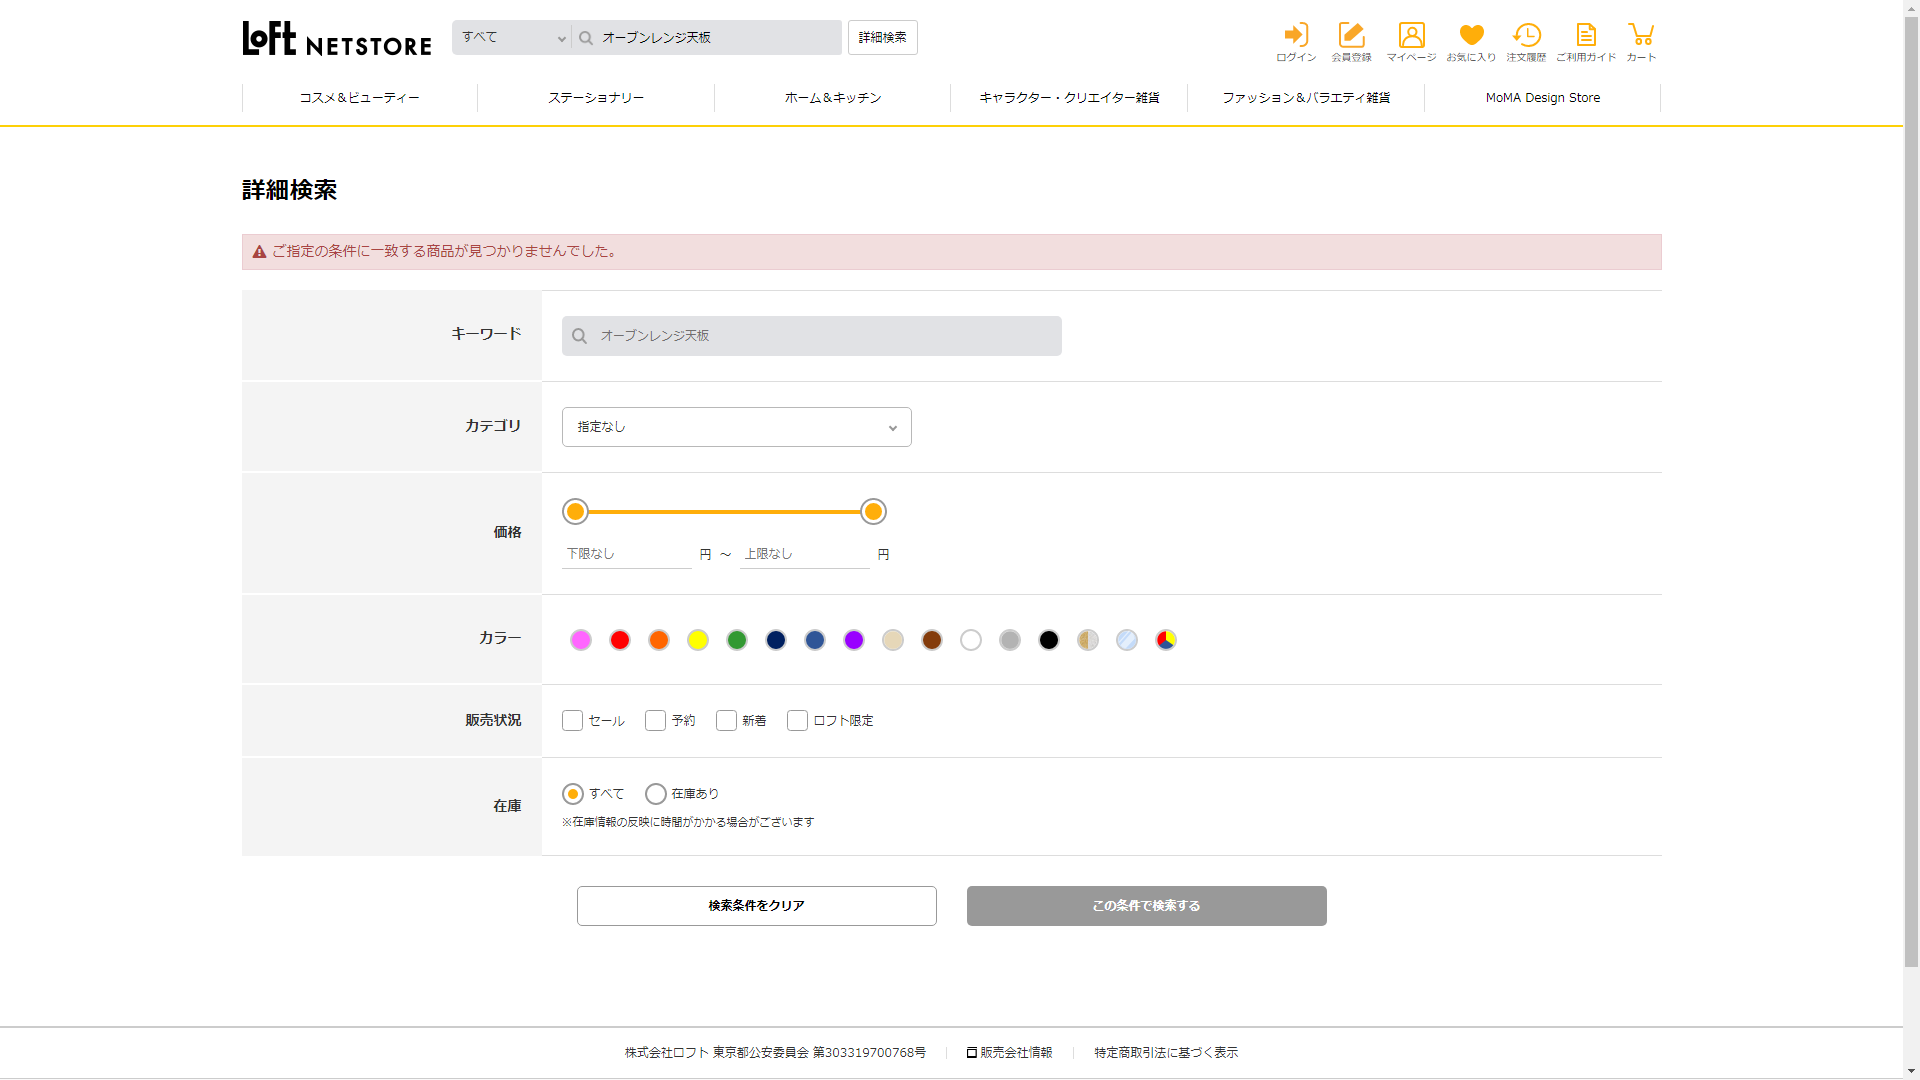Viewport: 1920px width, 1080px height.
Task: Open the すべて dropdown in header search
Action: [x=512, y=38]
